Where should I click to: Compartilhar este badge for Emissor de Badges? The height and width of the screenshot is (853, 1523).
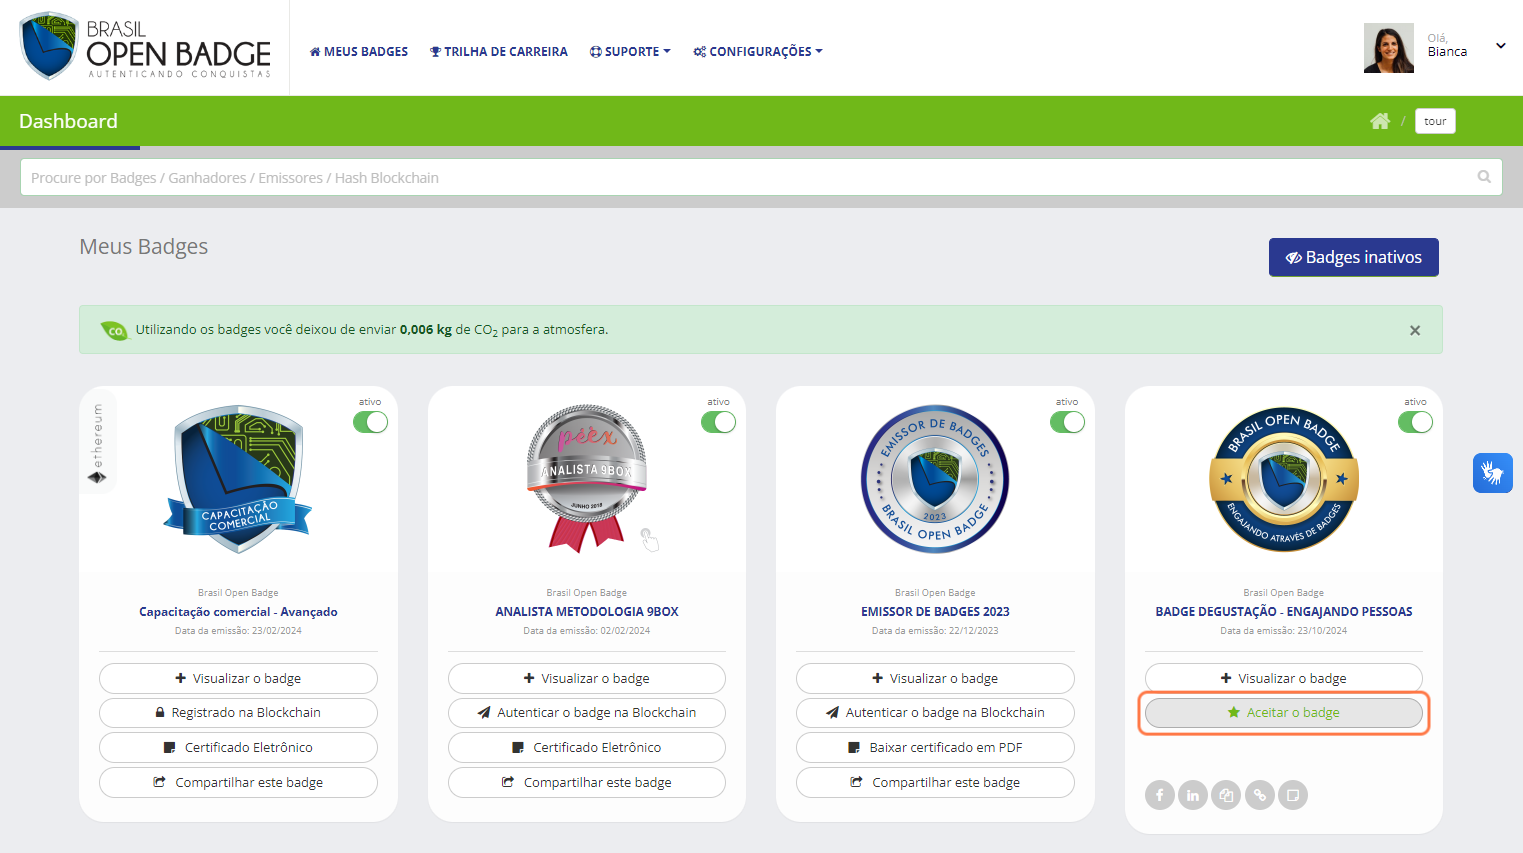click(x=935, y=782)
